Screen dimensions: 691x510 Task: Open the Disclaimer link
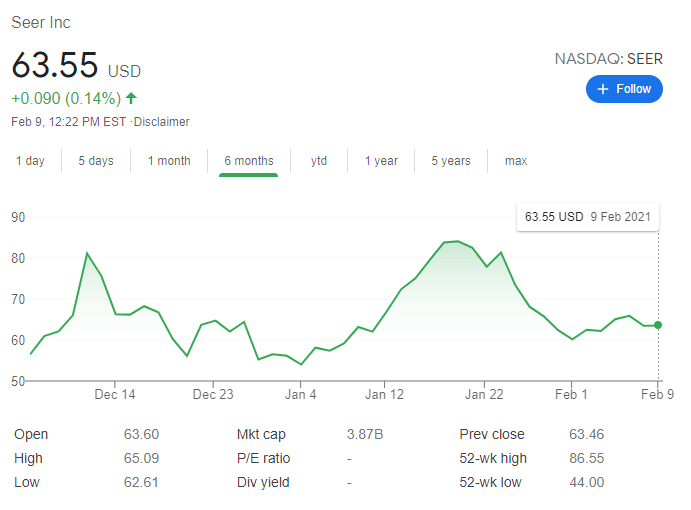(162, 122)
